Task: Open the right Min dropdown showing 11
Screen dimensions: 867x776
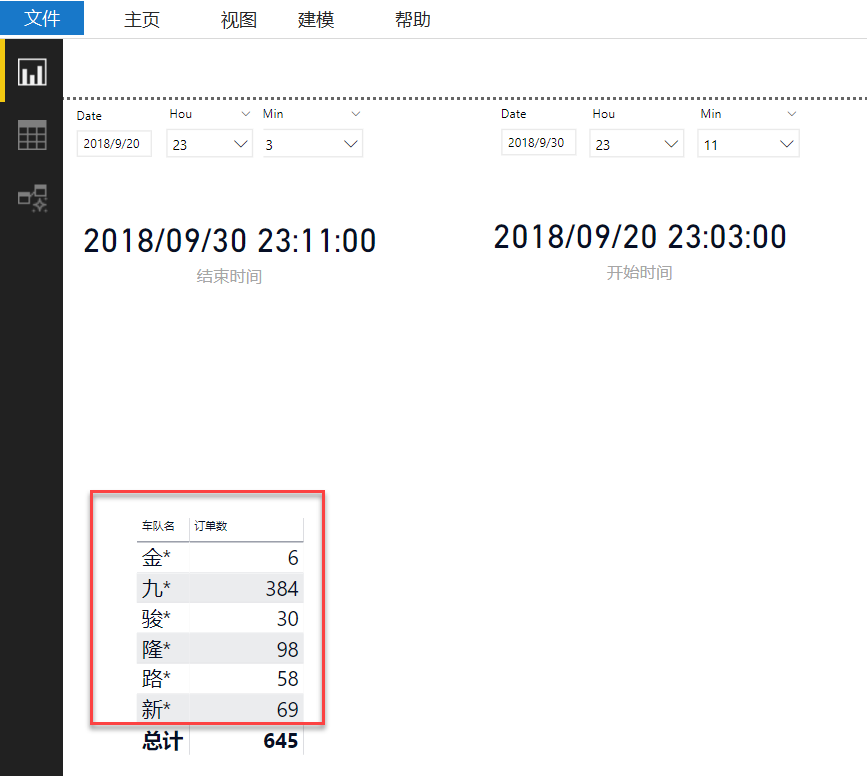Action: point(748,144)
